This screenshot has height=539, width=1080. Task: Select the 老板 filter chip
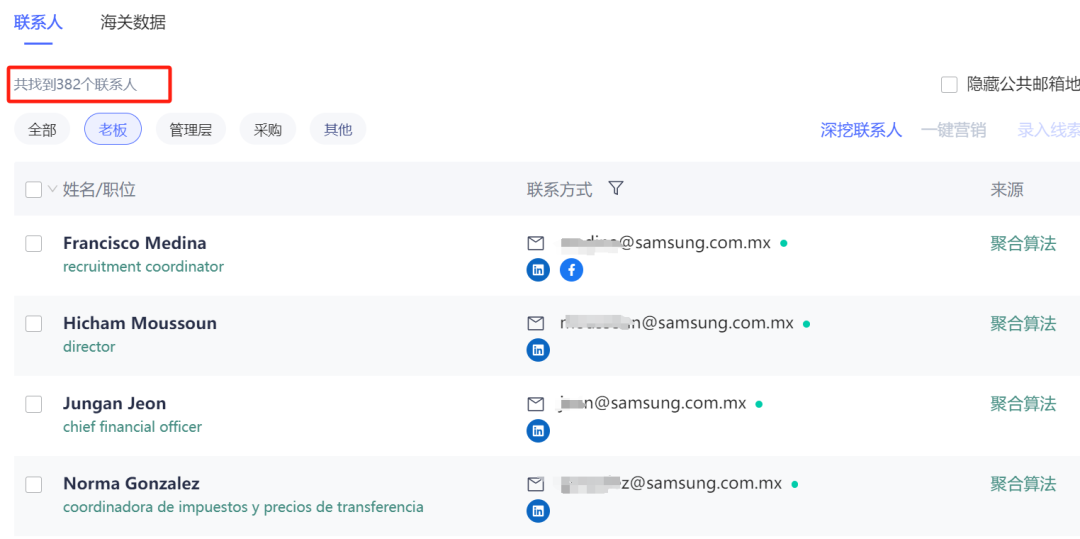(x=113, y=129)
